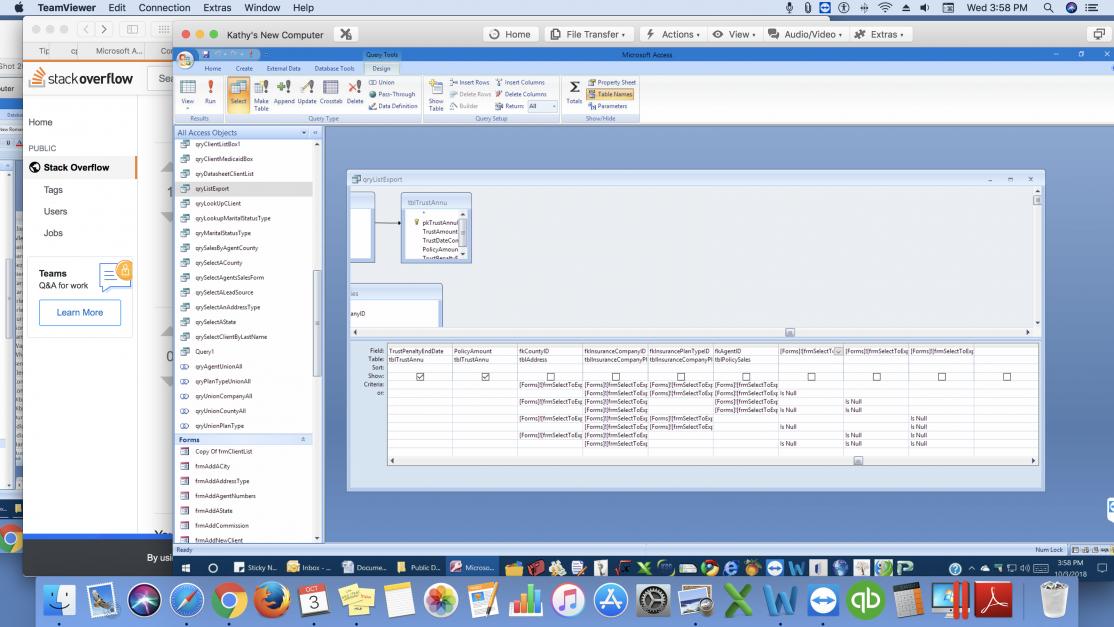Open TeamViewer Audio/Video dropdown
The width and height of the screenshot is (1114, 627).
(x=806, y=34)
